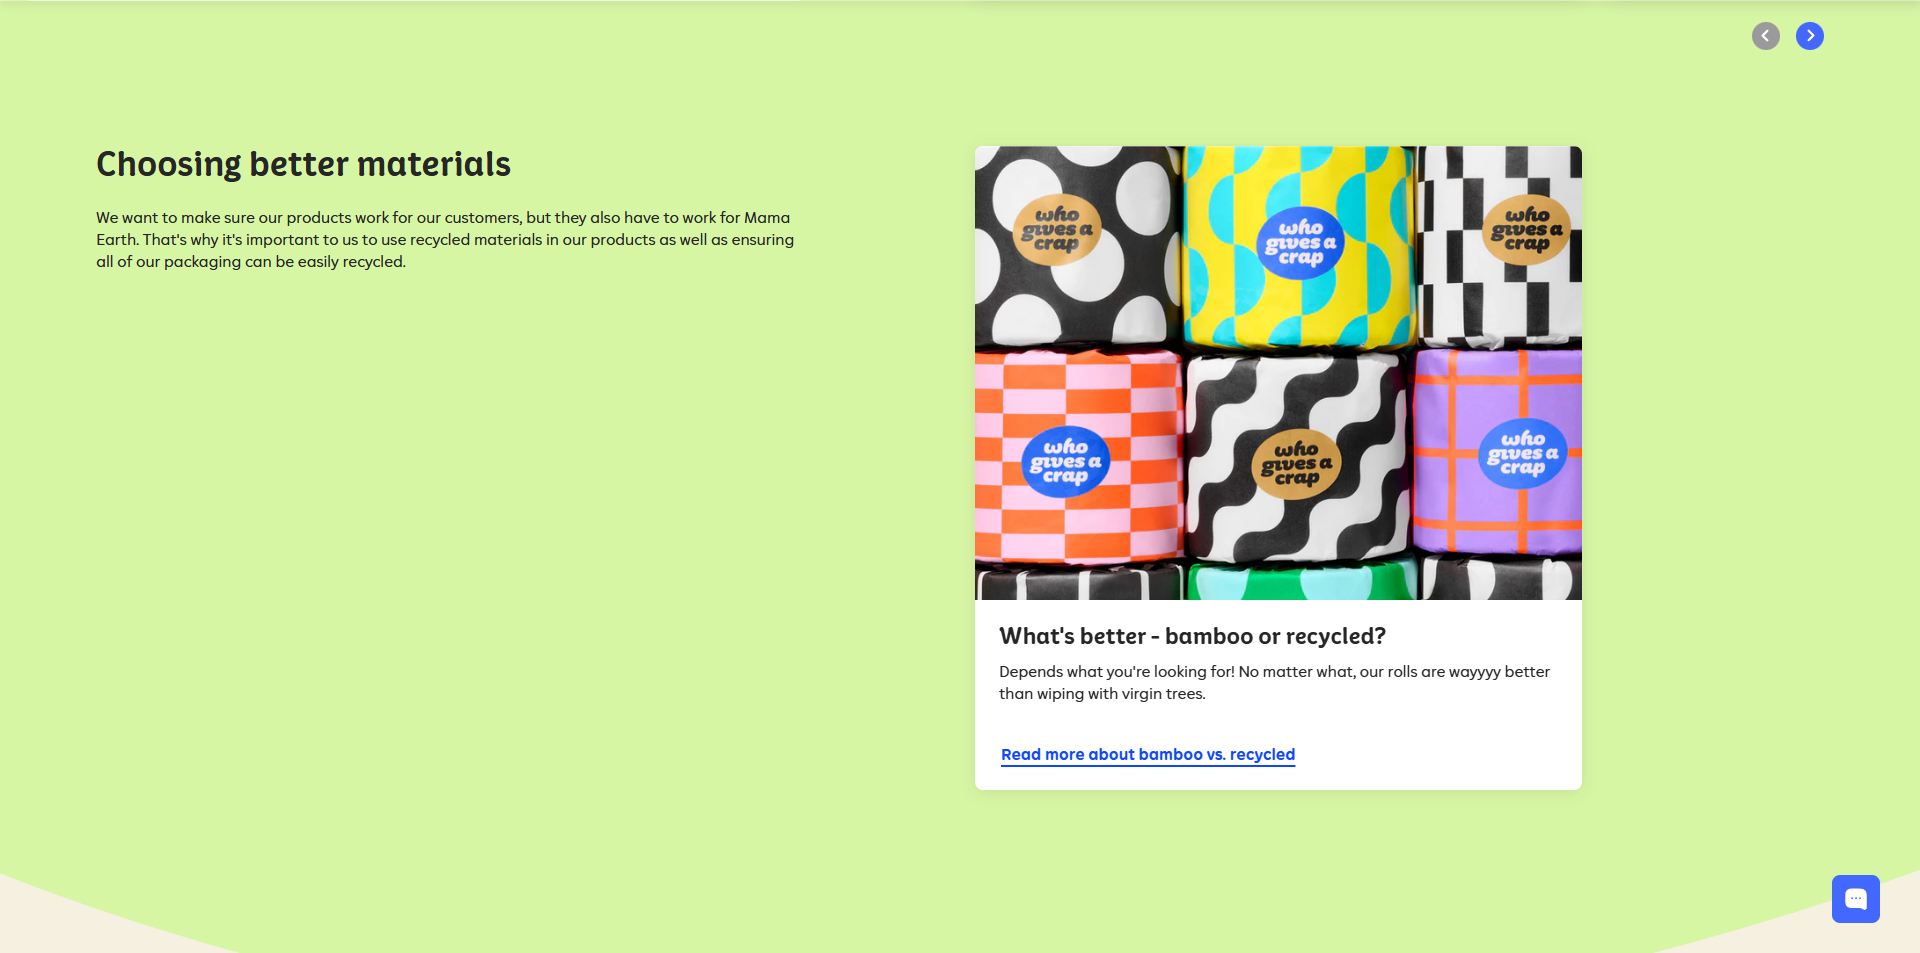Click the paragraph about recycled materials
Screen dimensions: 1920x953
pos(445,240)
